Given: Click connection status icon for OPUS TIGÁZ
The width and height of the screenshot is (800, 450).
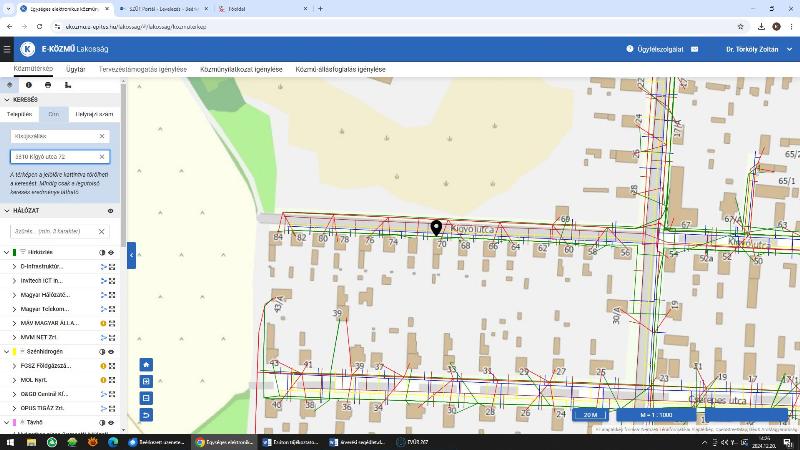Looking at the screenshot, I should tap(104, 408).
